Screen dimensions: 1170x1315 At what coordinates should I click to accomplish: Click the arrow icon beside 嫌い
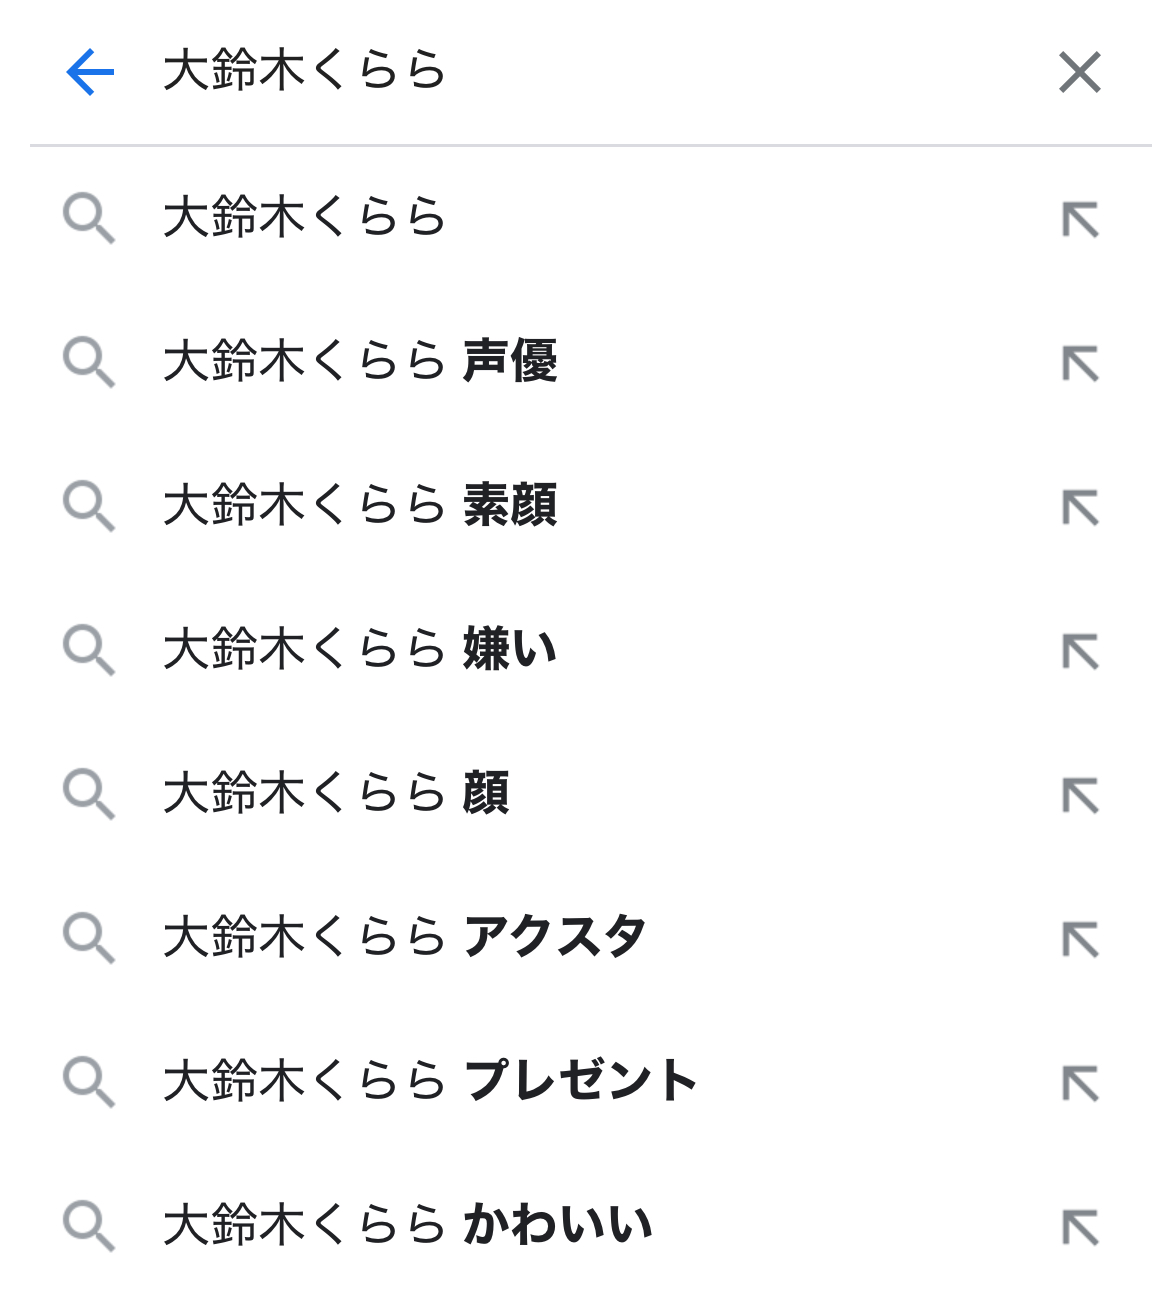1080,651
